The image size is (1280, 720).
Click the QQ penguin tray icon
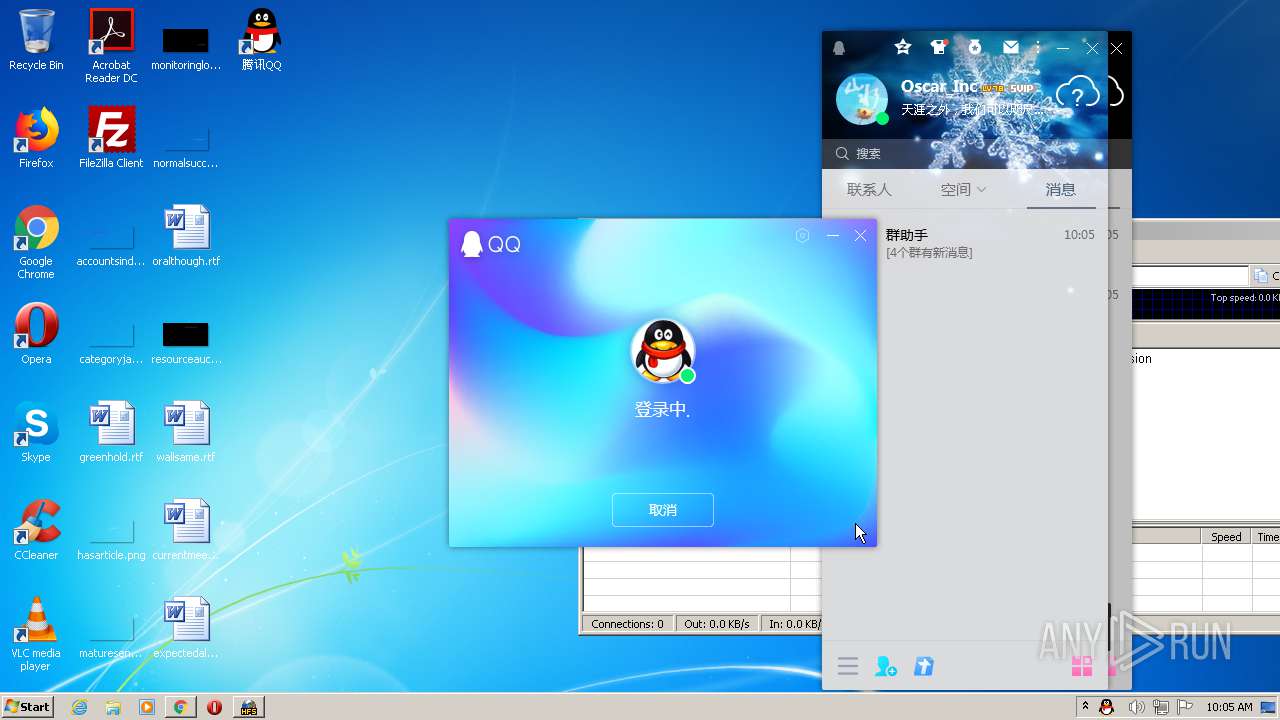1107,707
